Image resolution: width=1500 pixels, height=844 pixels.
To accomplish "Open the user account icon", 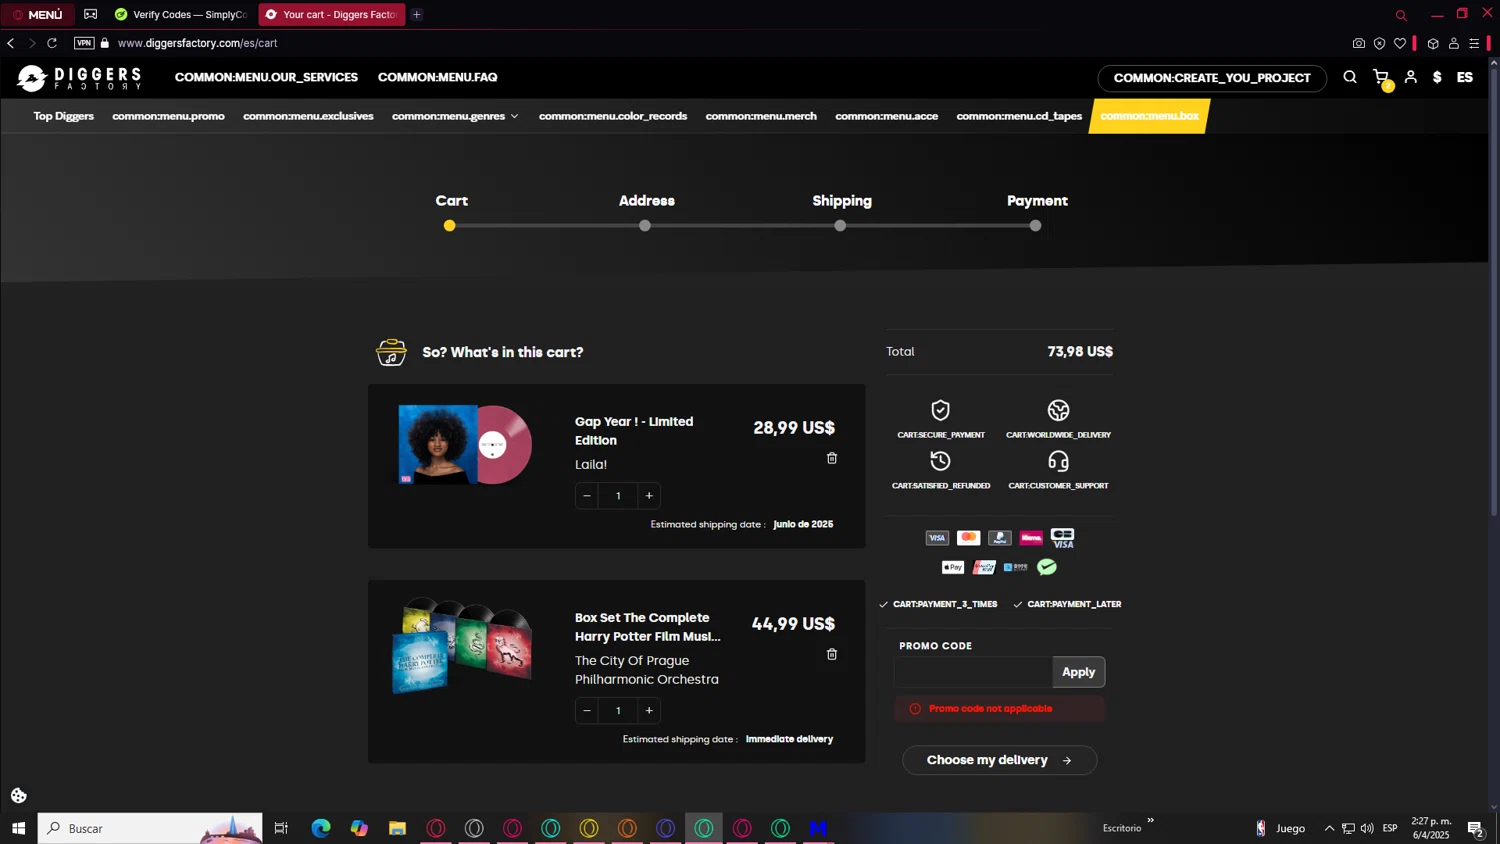I will pyautogui.click(x=1410, y=77).
